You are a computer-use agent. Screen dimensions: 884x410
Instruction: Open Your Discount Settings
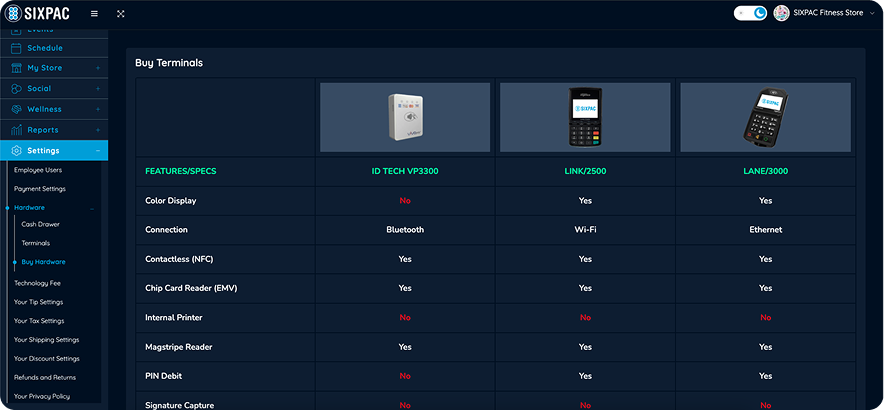pyautogui.click(x=47, y=359)
